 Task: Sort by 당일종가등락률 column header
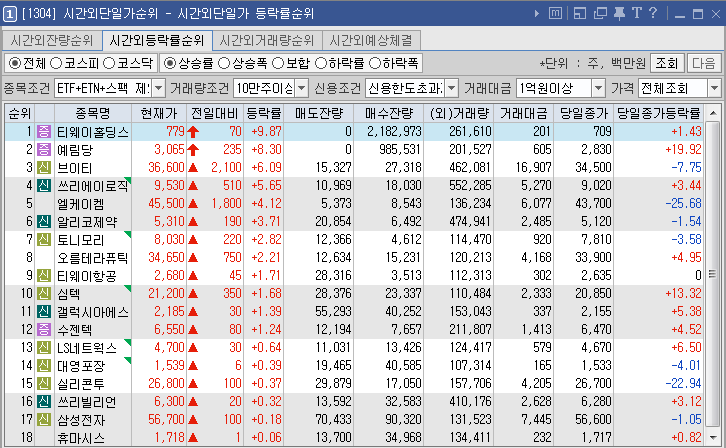[x=659, y=113]
